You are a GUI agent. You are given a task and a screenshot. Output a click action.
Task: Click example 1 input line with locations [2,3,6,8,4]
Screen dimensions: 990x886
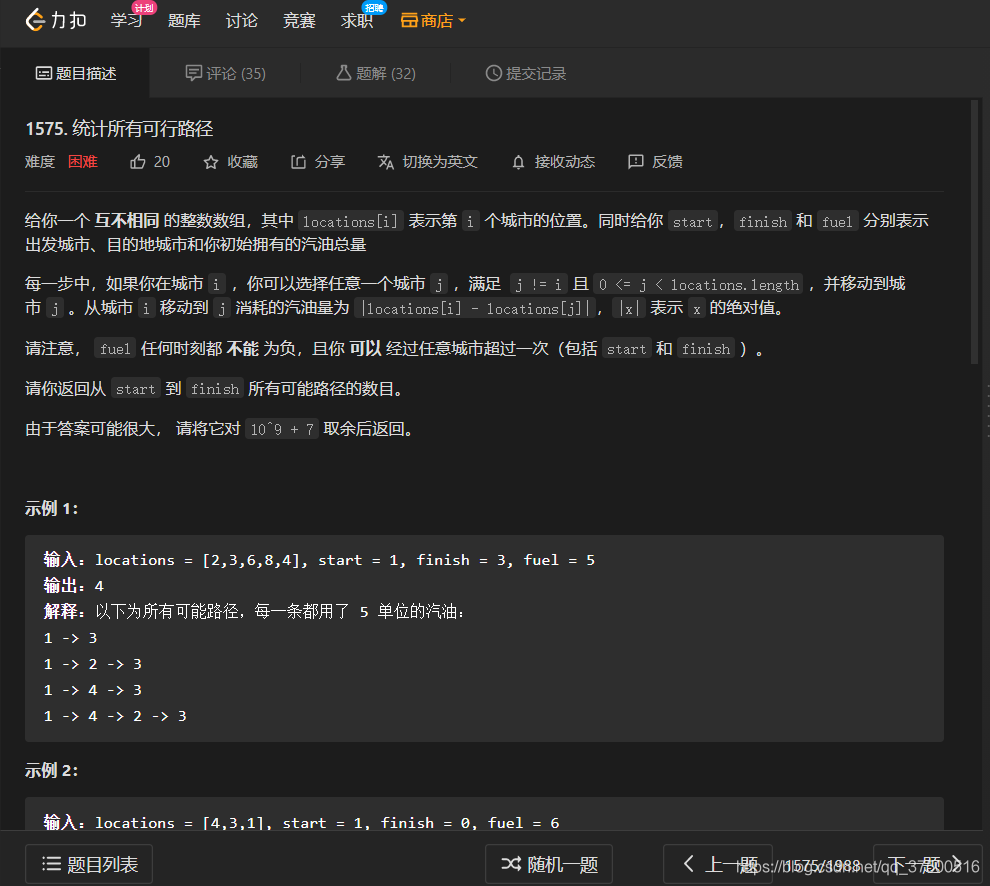(319, 560)
